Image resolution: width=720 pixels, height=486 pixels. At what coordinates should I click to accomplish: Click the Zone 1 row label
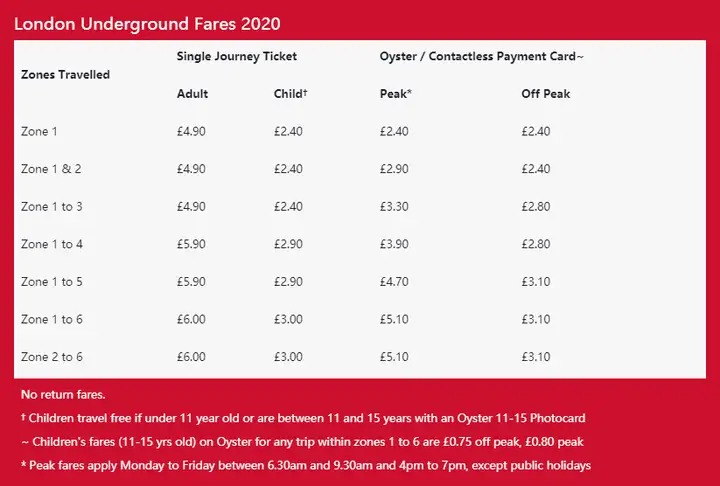pos(39,131)
